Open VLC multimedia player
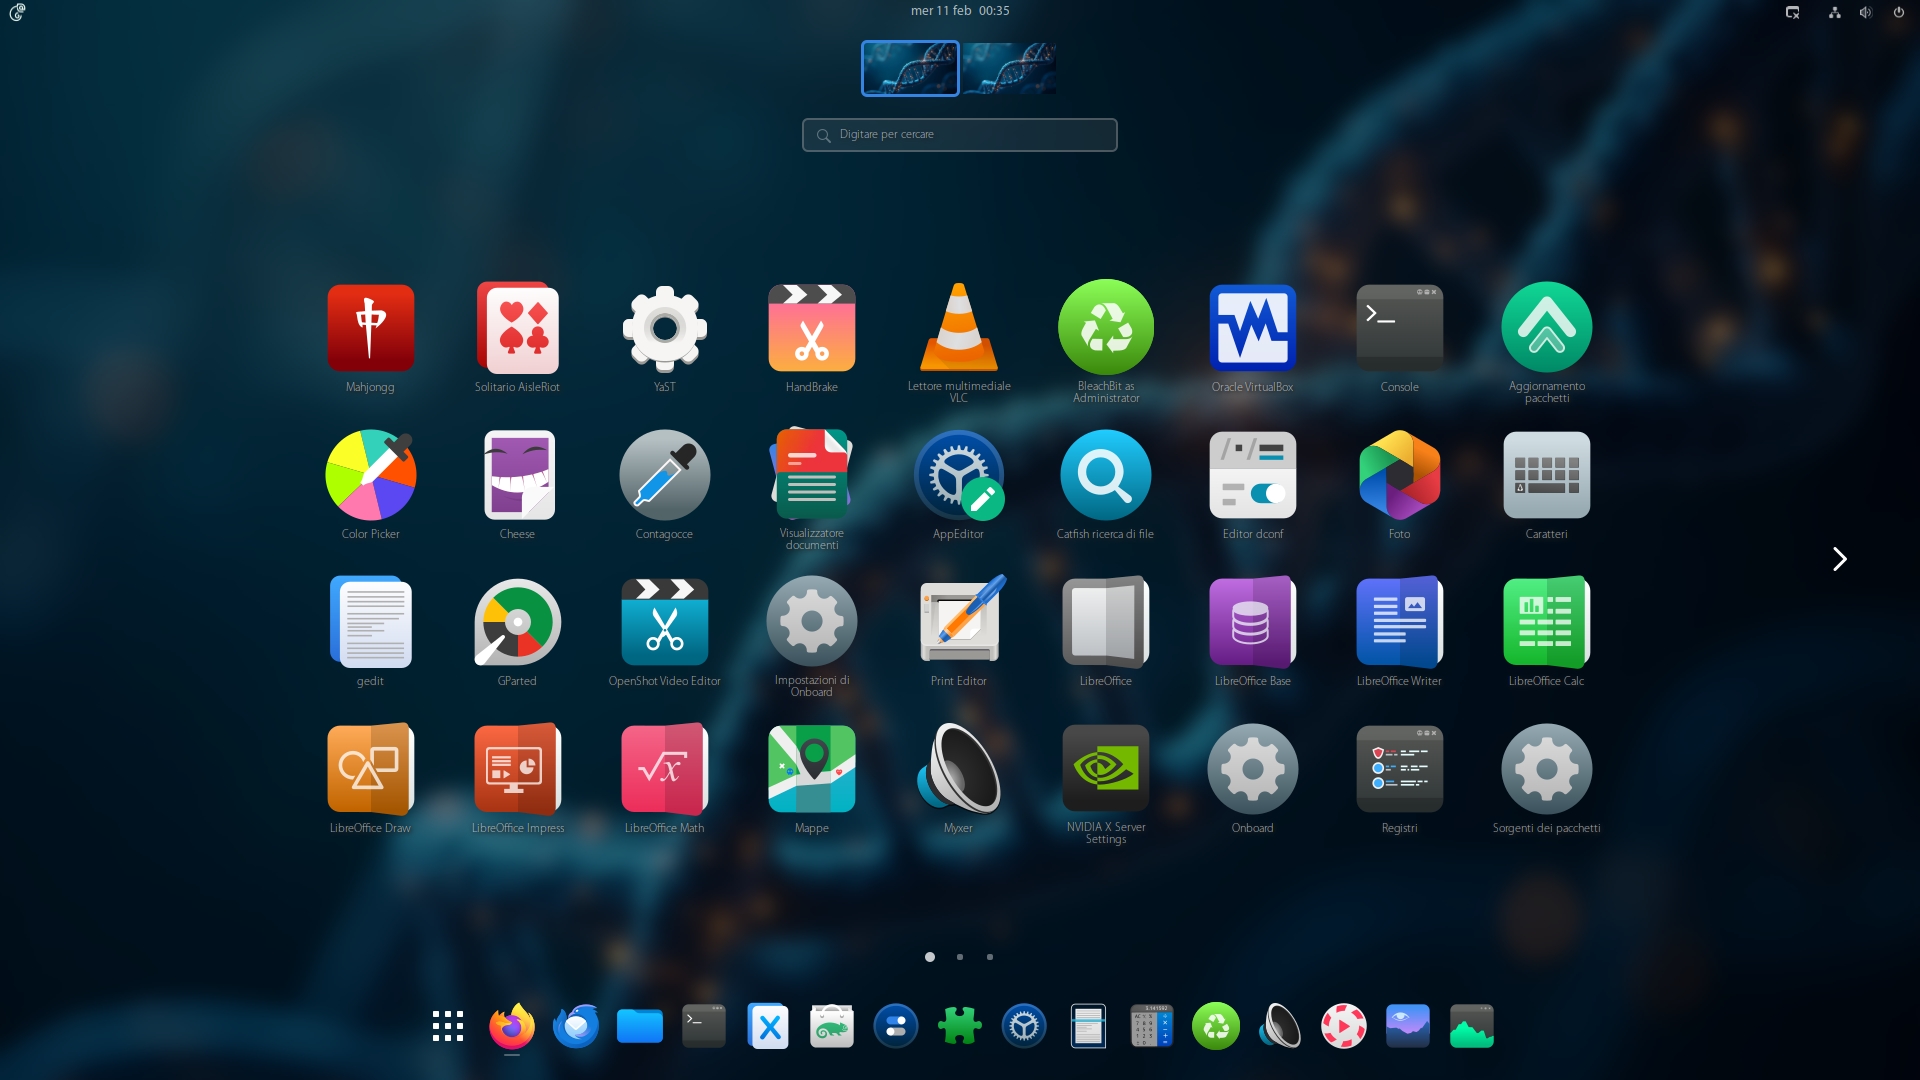1920x1080 pixels. point(958,328)
